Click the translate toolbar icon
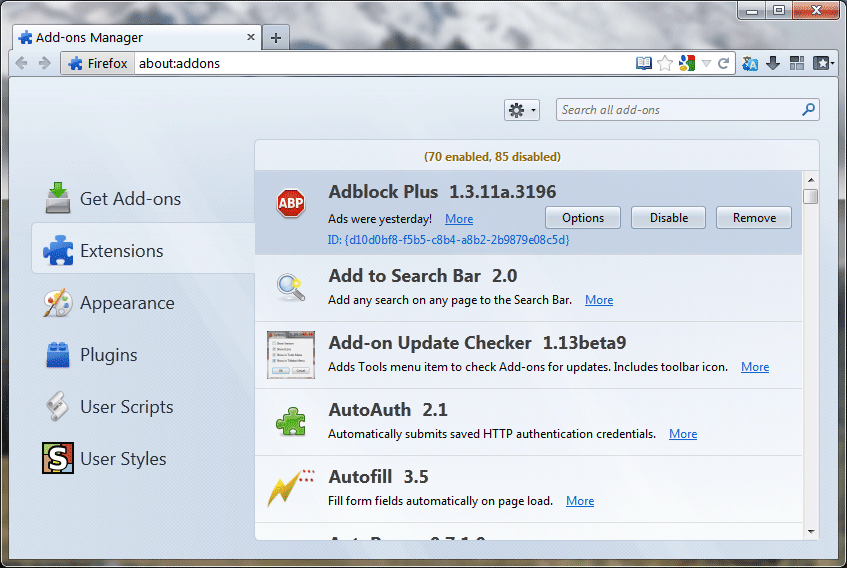The height and width of the screenshot is (568, 847). 750,63
